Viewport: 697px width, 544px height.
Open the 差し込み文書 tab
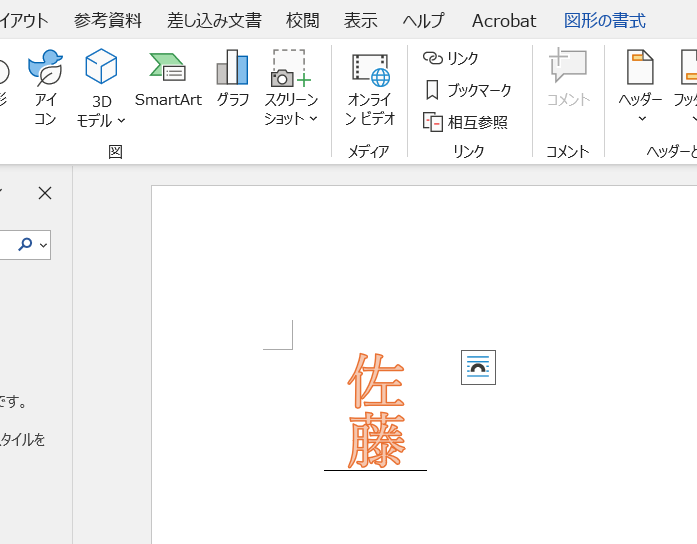[214, 20]
